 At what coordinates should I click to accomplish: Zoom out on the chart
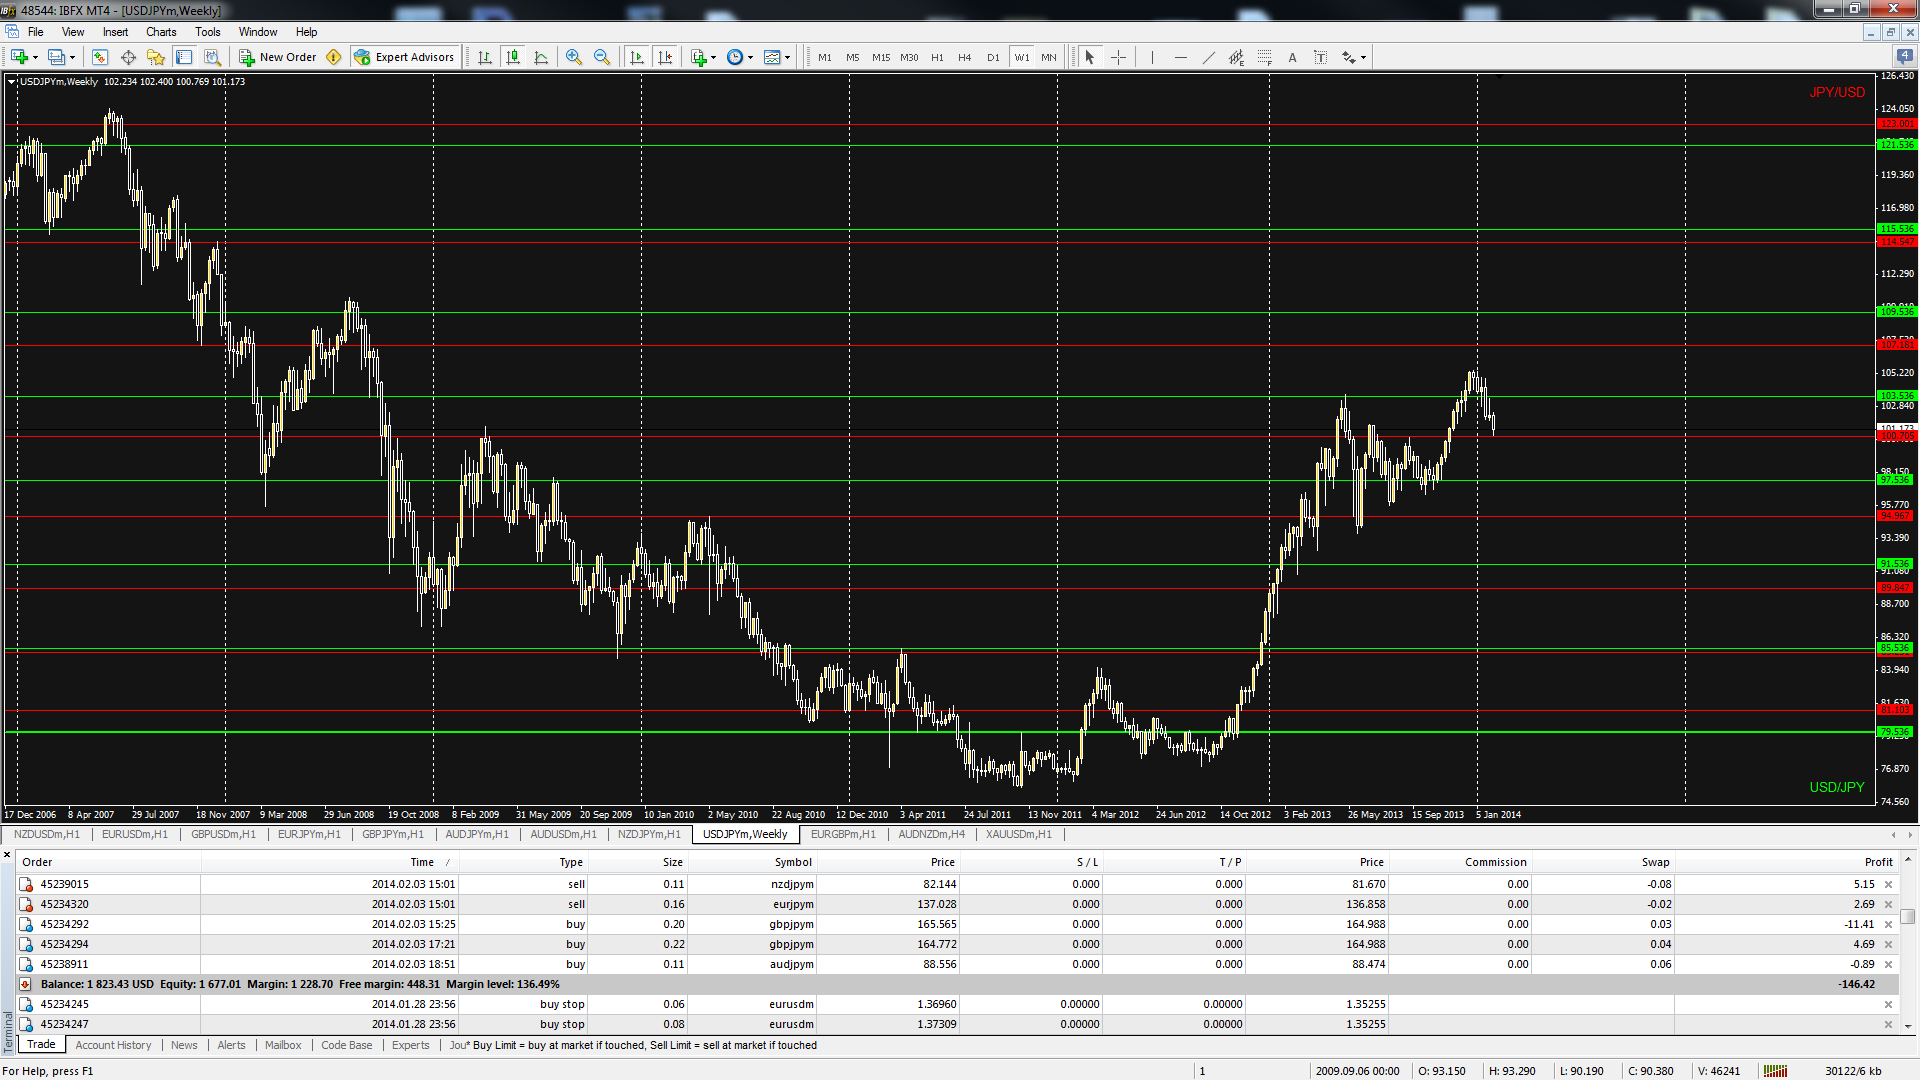602,57
